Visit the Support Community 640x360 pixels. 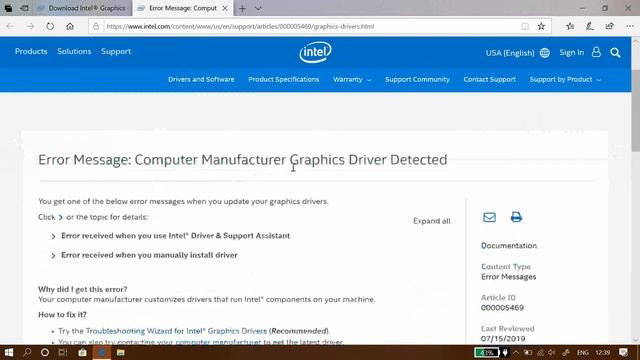pyautogui.click(x=417, y=80)
